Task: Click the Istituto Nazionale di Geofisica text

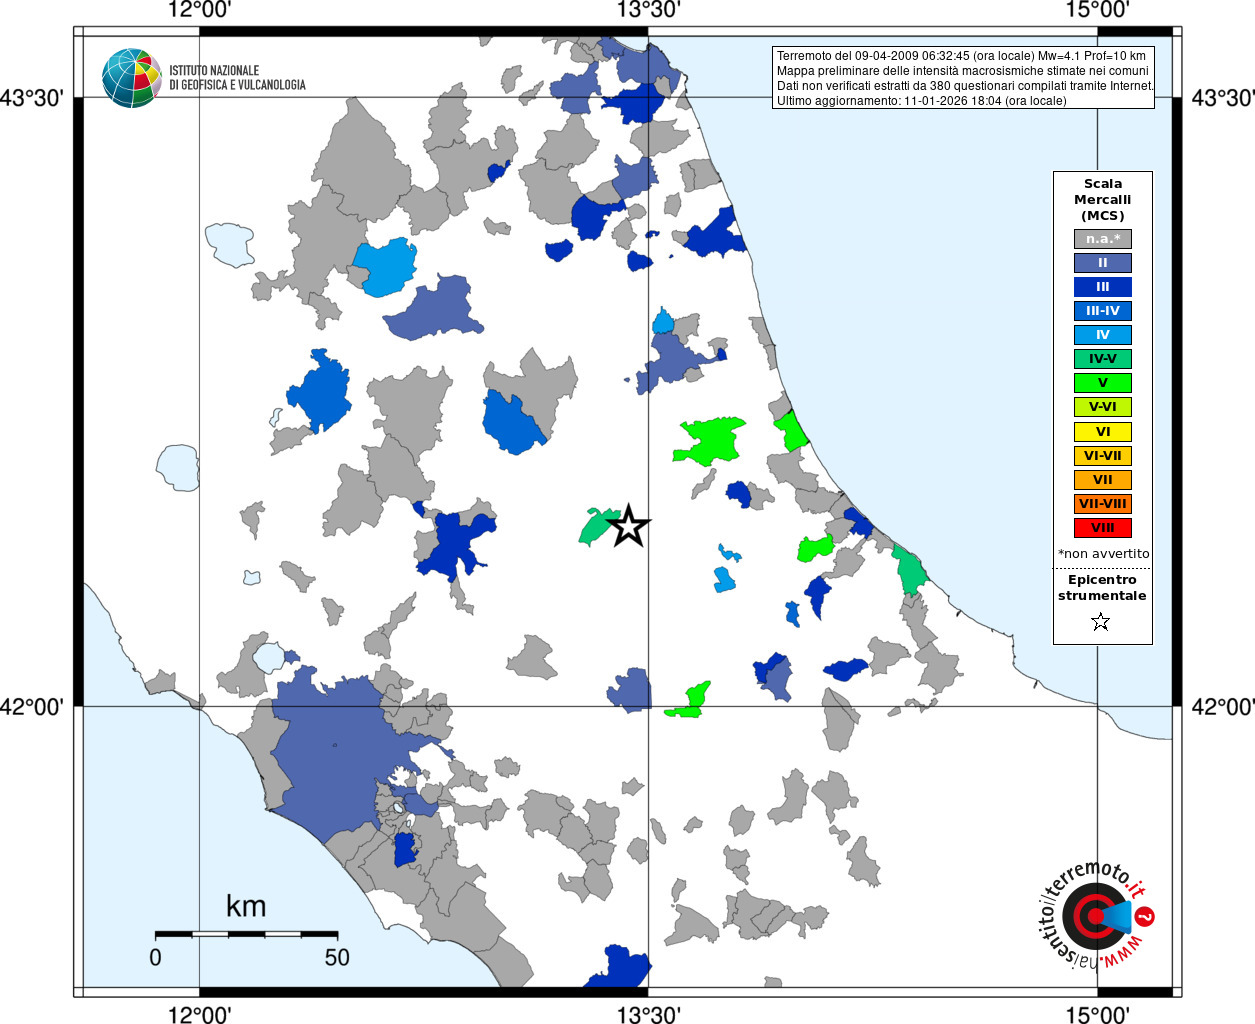Action: pos(237,78)
